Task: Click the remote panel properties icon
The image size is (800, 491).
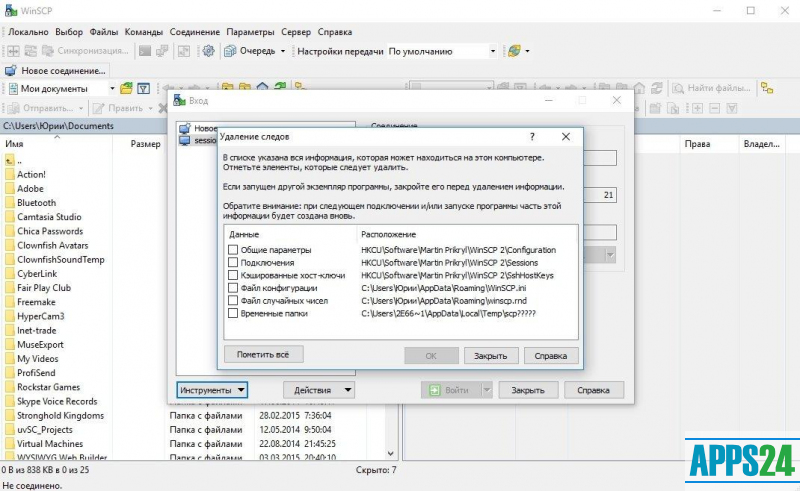Action: (x=673, y=108)
